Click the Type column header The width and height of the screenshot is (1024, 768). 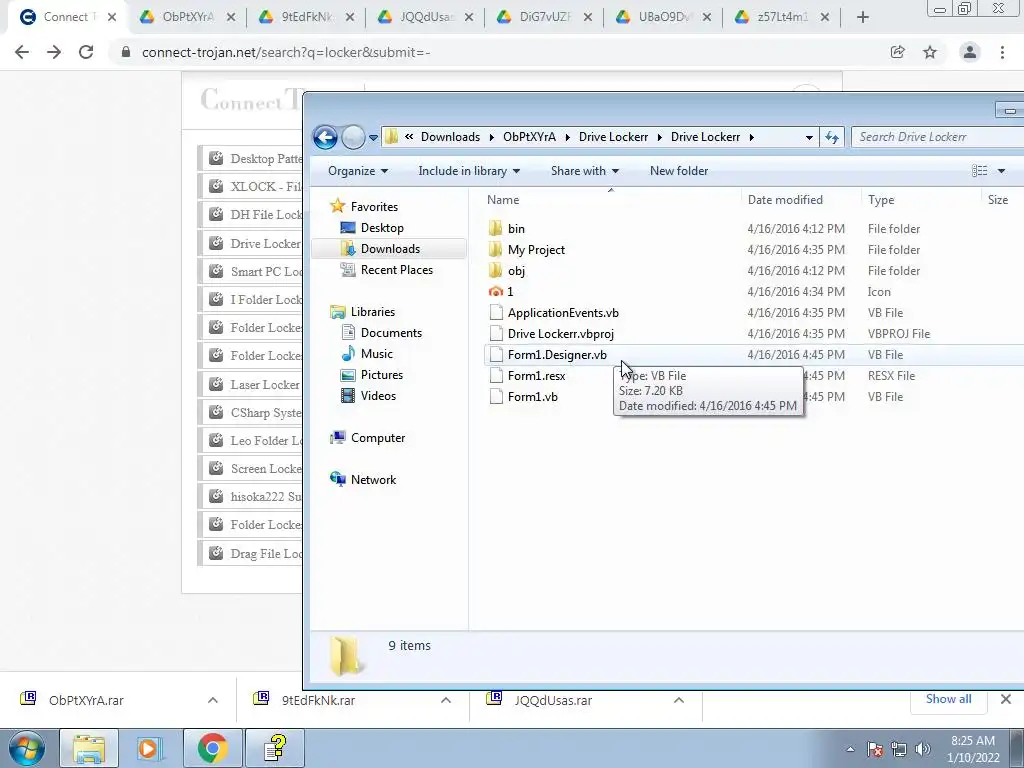click(881, 200)
